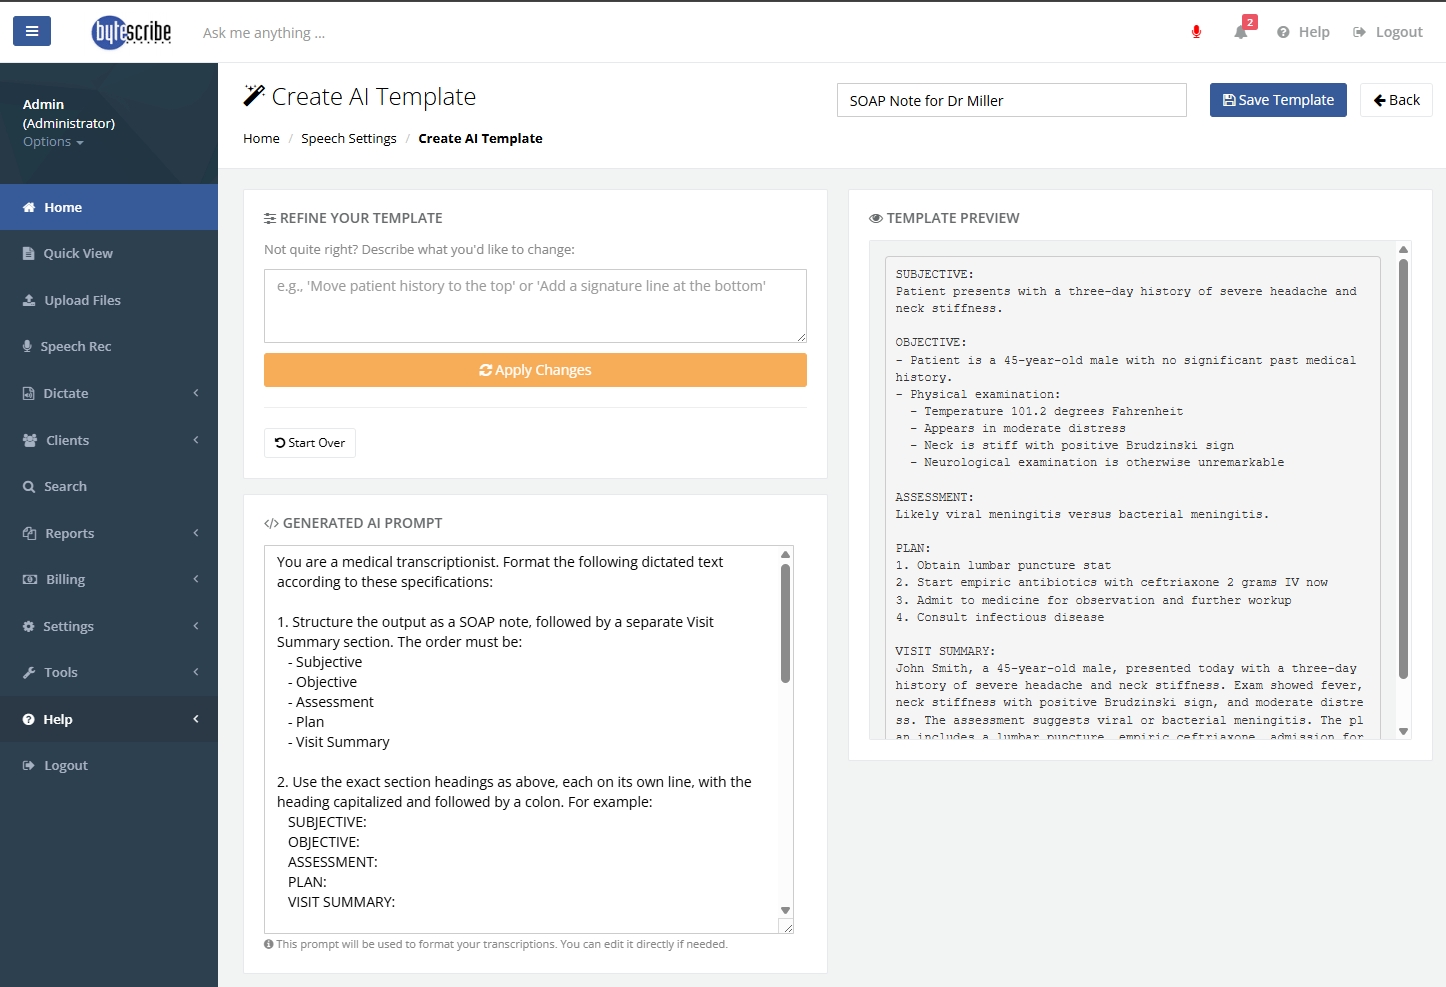Toggle the hamburger sidebar menu button
The image size is (1446, 987).
(x=32, y=31)
